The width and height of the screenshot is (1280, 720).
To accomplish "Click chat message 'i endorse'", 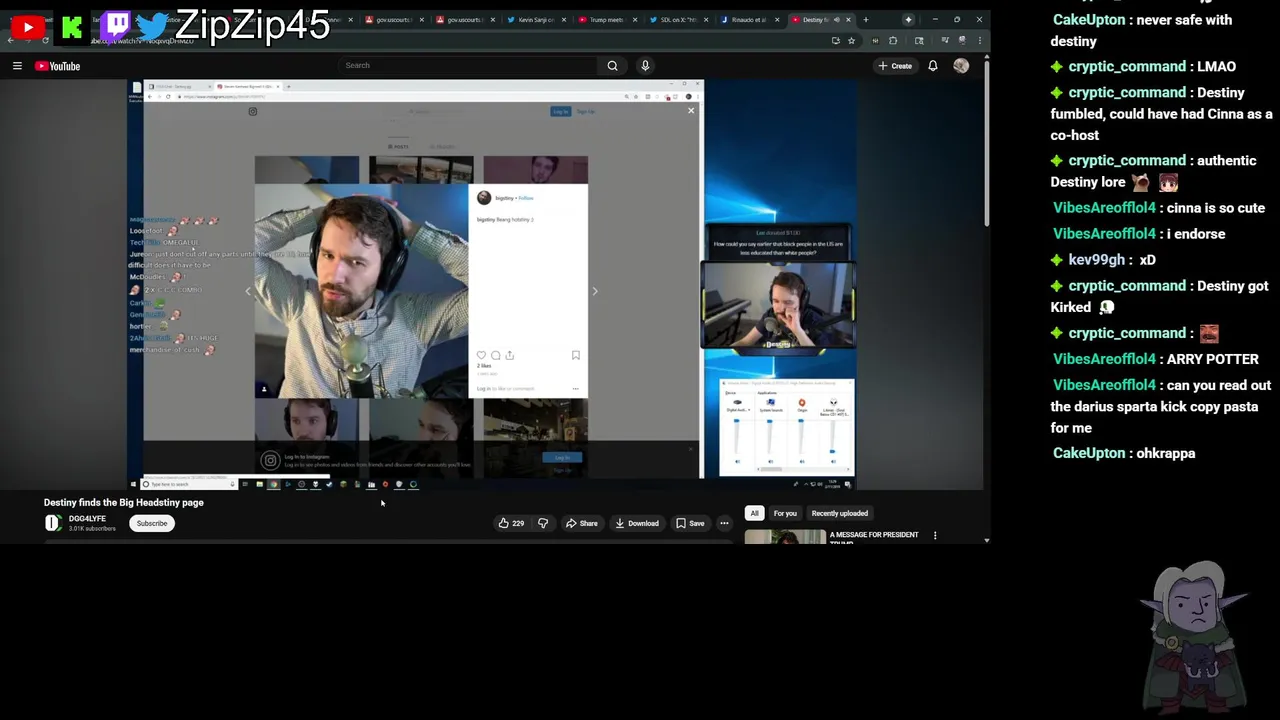I will (1139, 234).
